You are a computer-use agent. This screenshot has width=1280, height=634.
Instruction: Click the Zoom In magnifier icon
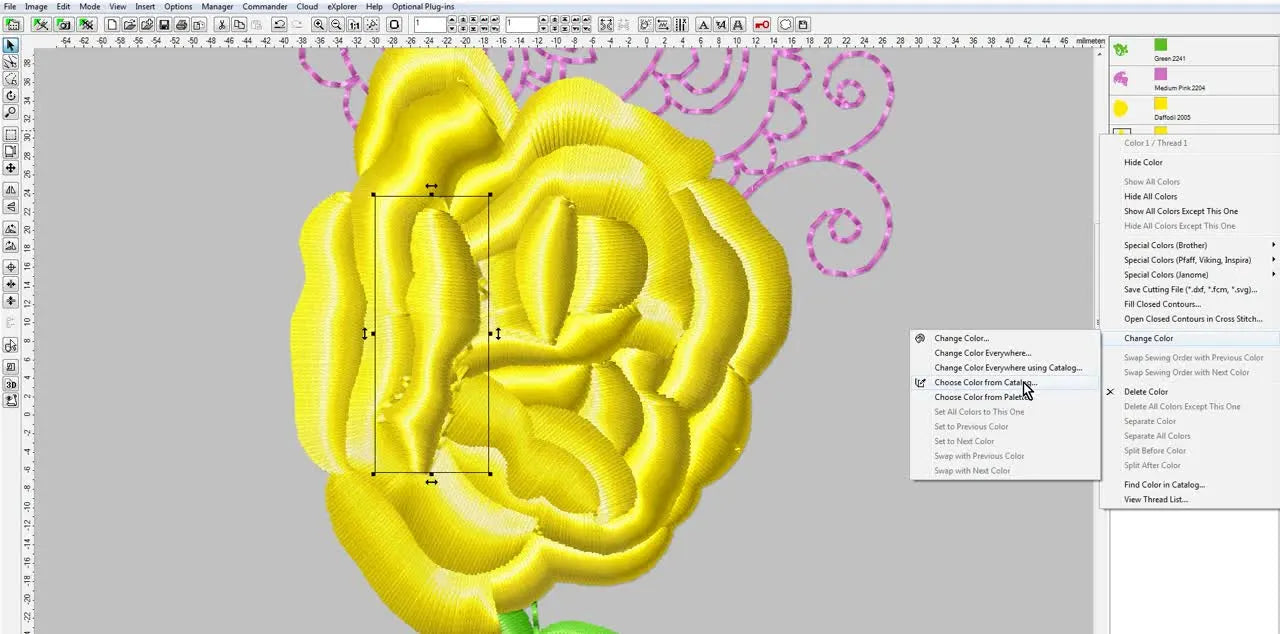point(318,24)
